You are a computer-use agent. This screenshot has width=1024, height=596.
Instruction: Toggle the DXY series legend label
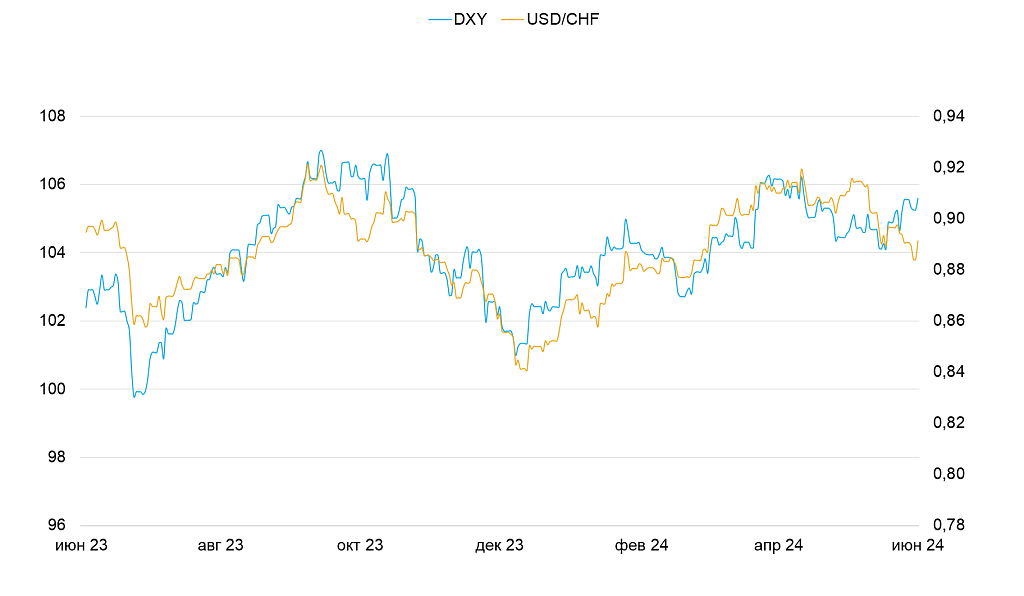tap(470, 19)
